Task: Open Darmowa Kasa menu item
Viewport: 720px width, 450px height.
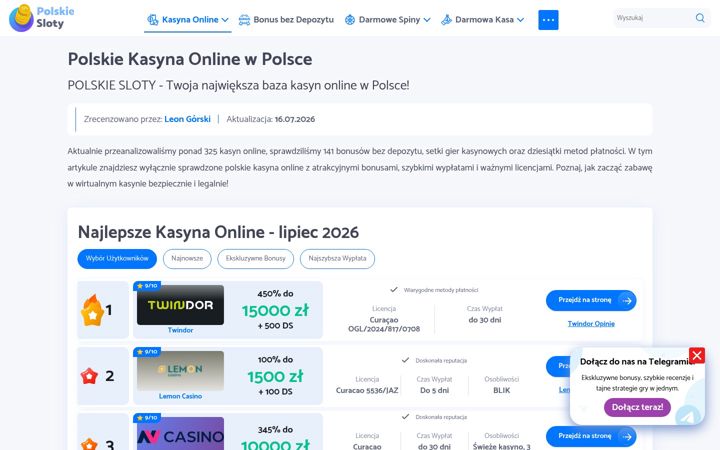Action: pos(482,20)
